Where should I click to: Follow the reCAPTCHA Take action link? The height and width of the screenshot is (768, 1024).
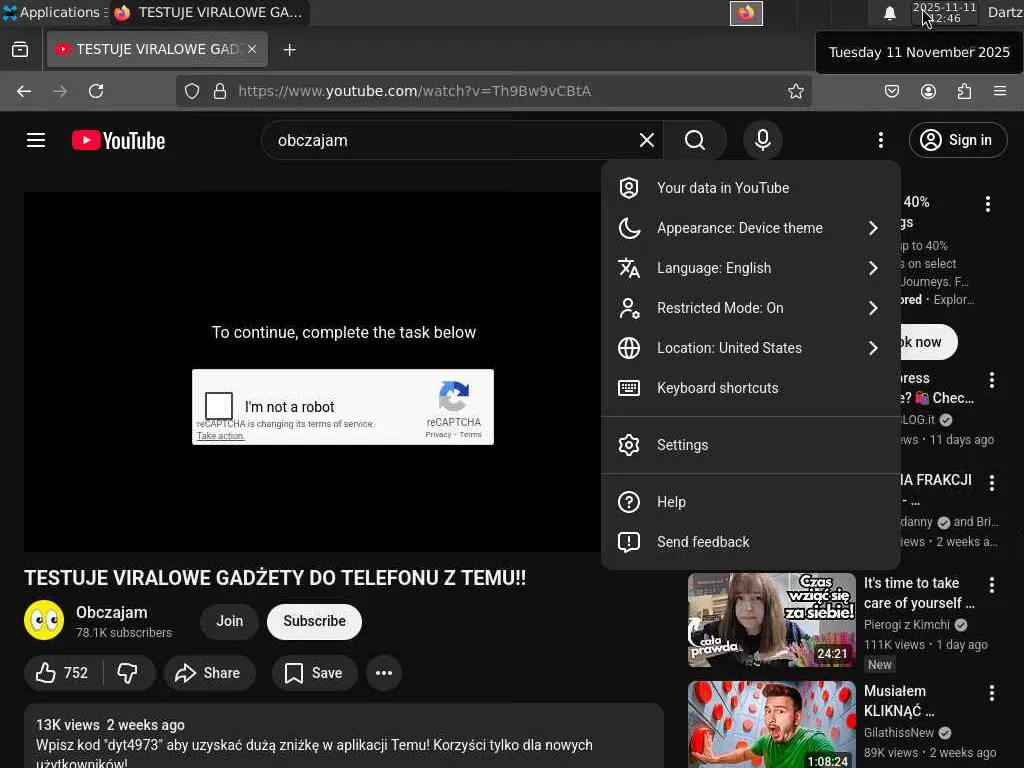(x=220, y=436)
